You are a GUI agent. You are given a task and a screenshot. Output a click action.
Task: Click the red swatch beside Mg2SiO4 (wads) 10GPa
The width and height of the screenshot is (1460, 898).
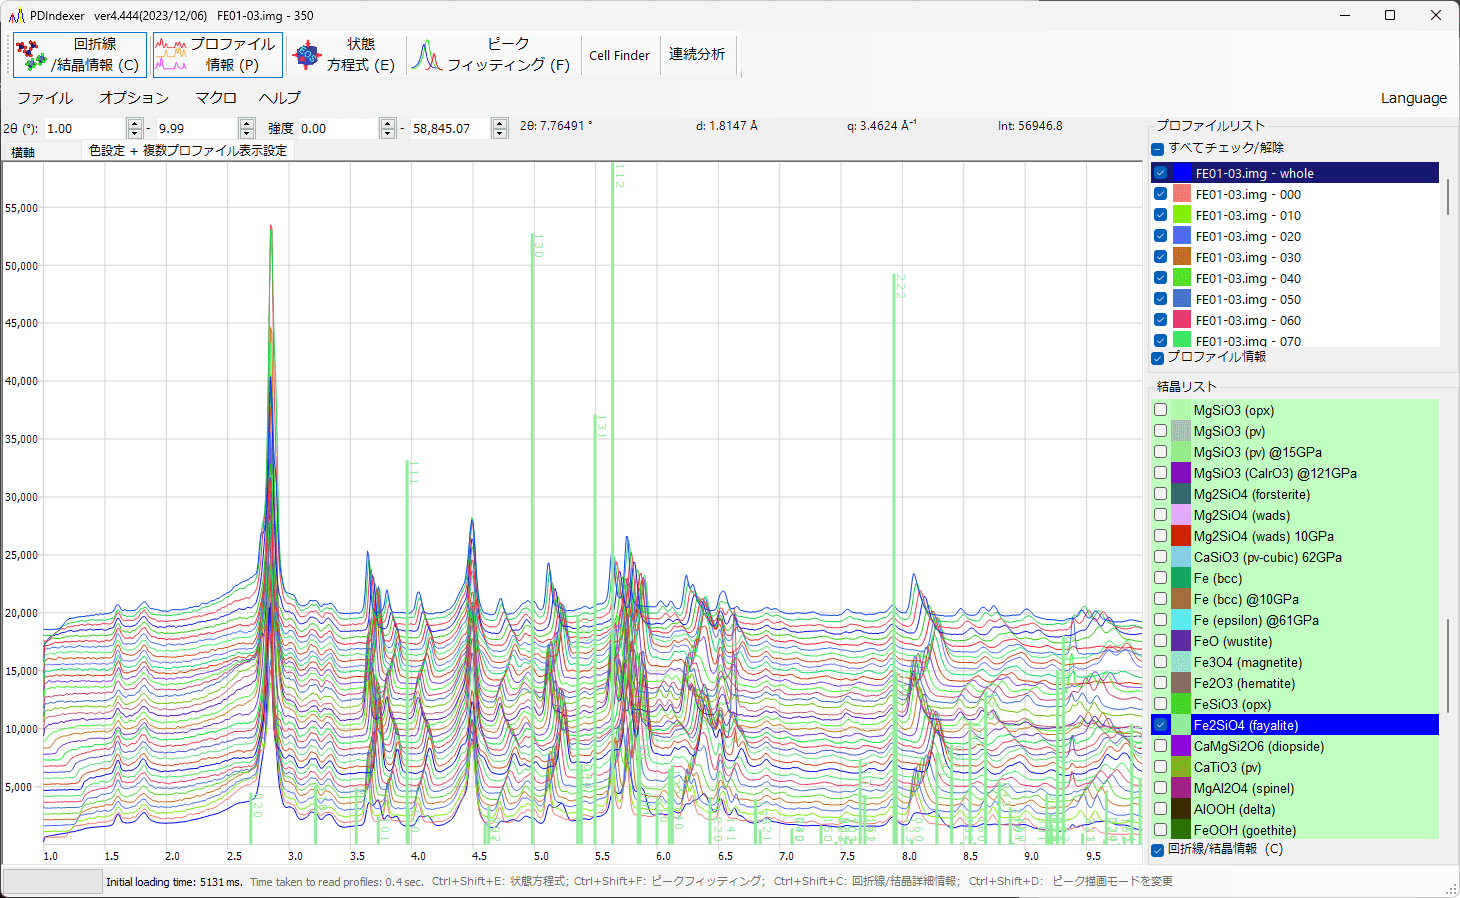pos(1181,536)
